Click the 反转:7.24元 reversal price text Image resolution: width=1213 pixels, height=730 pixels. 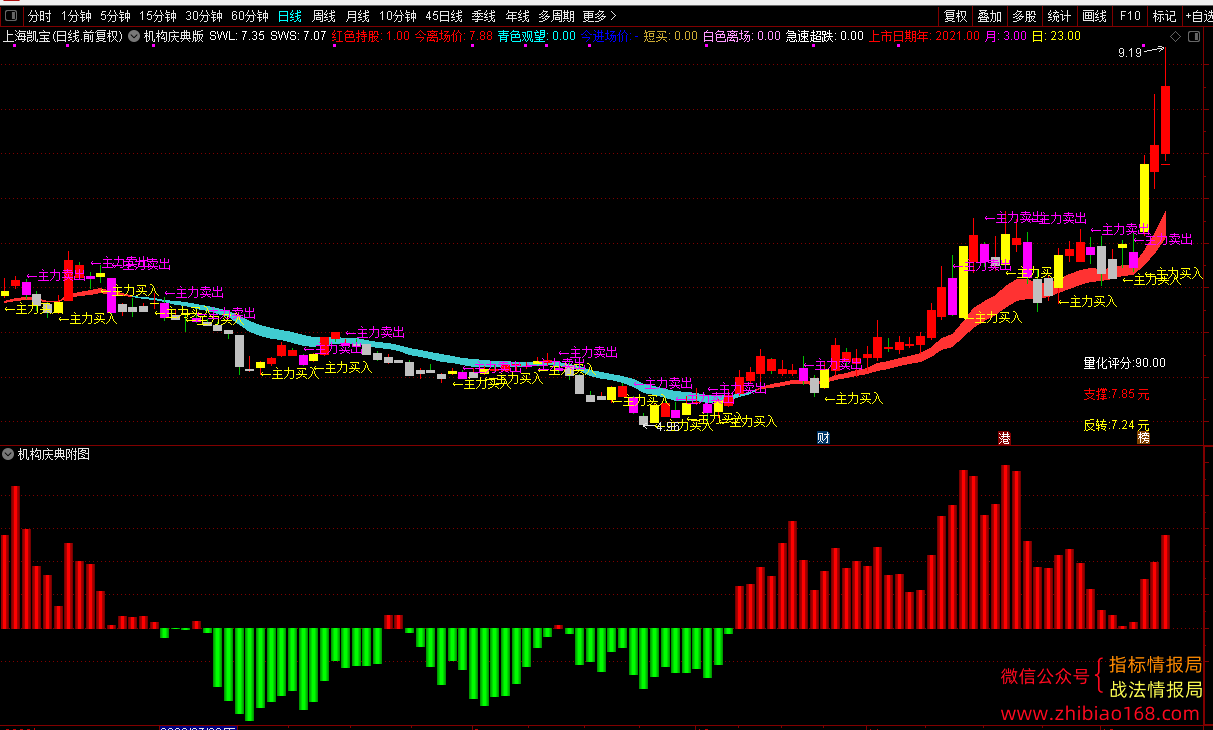pyautogui.click(x=1116, y=425)
